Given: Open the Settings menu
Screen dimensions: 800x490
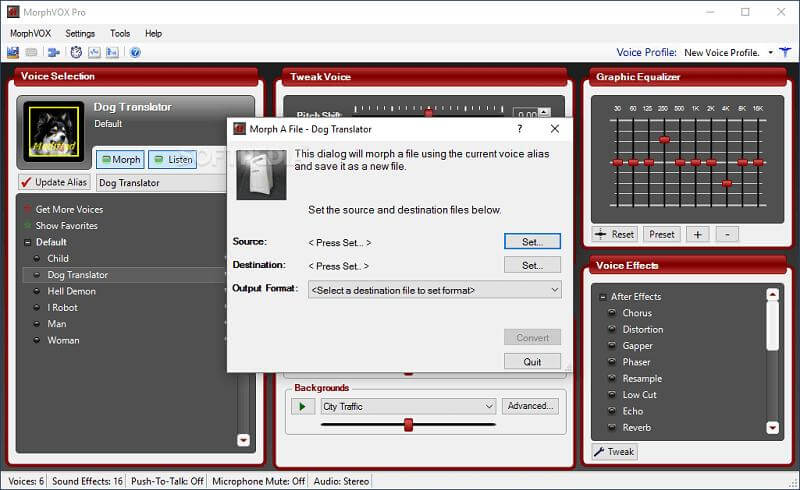Looking at the screenshot, I should [x=80, y=33].
